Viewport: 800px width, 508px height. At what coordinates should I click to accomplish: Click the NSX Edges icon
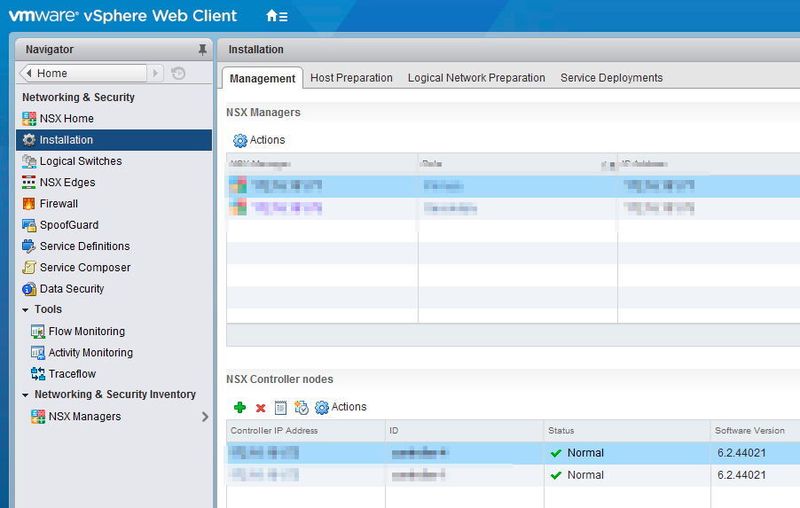[29, 182]
